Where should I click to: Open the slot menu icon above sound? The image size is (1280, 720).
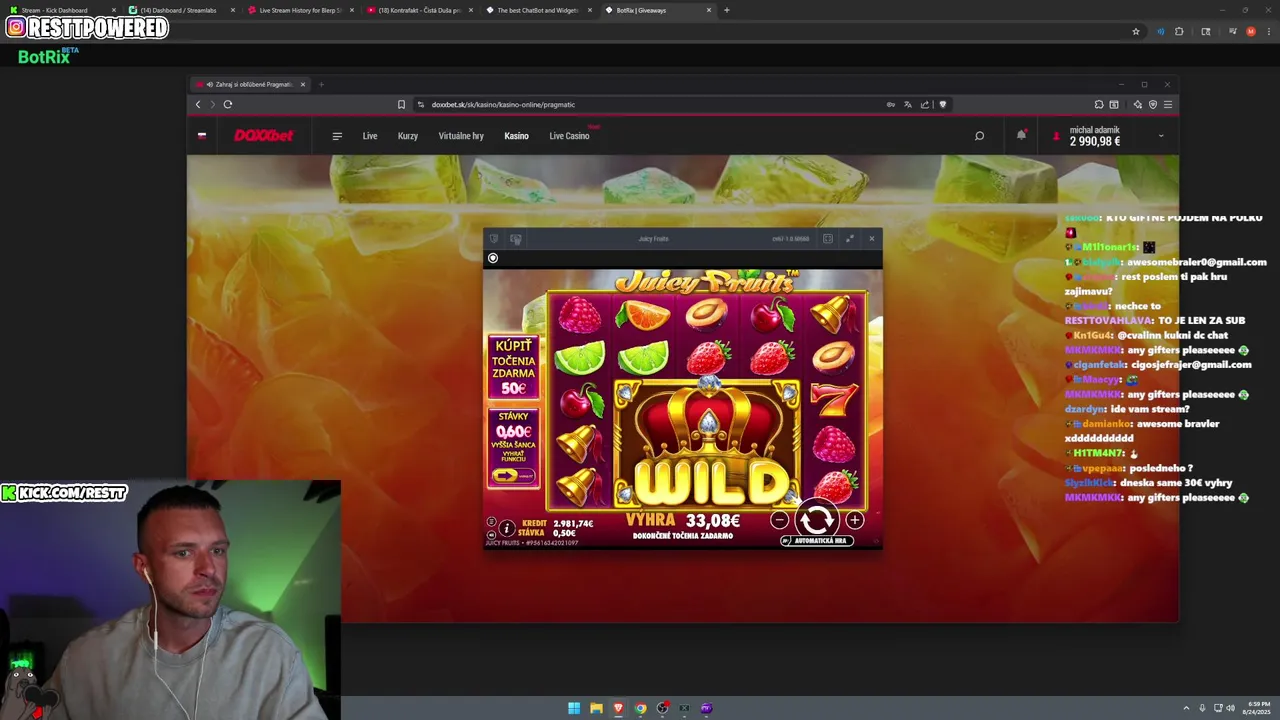tap(491, 522)
